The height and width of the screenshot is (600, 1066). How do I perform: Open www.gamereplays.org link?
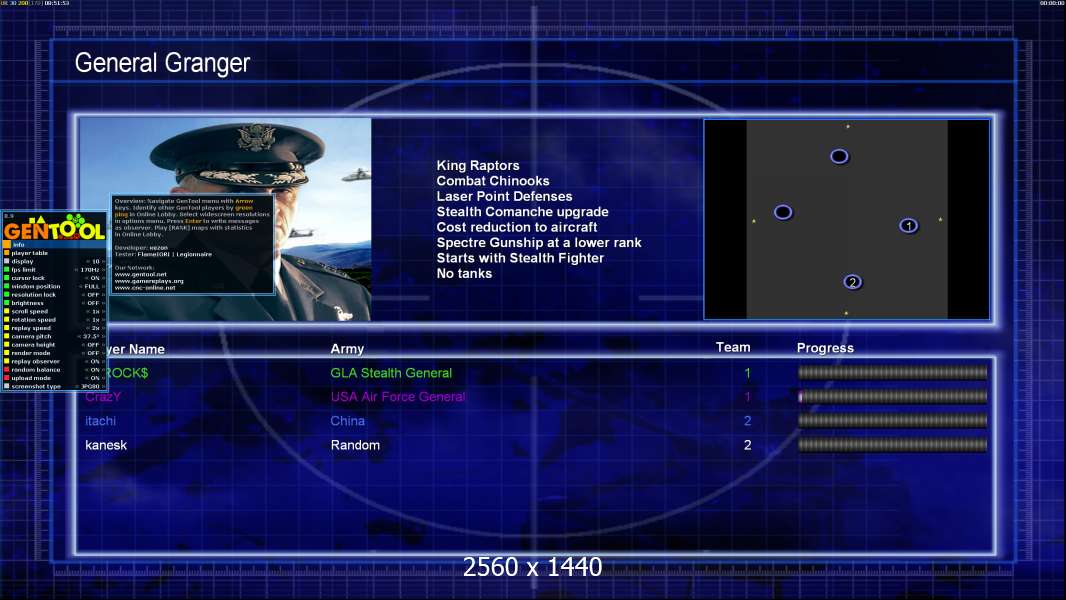point(149,281)
